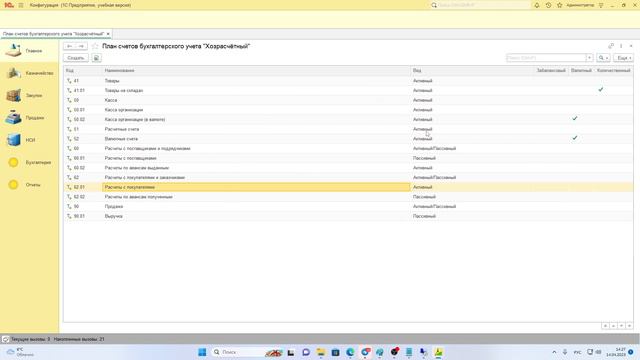Open the Windows Start button
This screenshot has width=640, height=360.
pyautogui.click(x=202, y=352)
